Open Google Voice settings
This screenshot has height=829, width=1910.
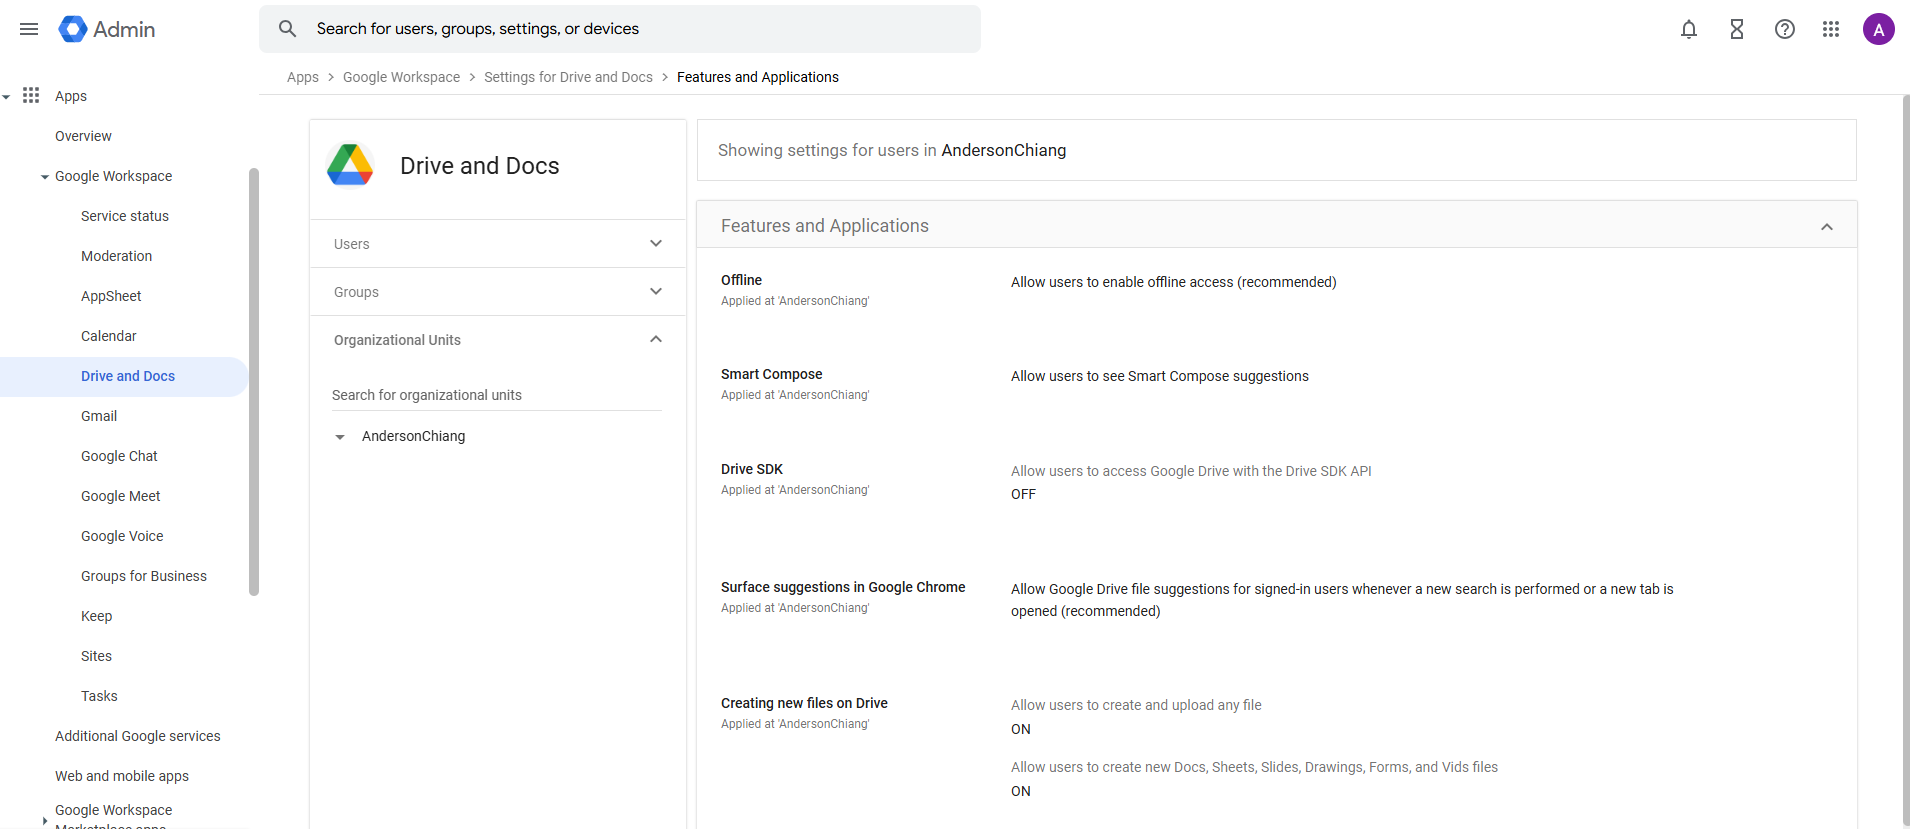[x=122, y=536]
